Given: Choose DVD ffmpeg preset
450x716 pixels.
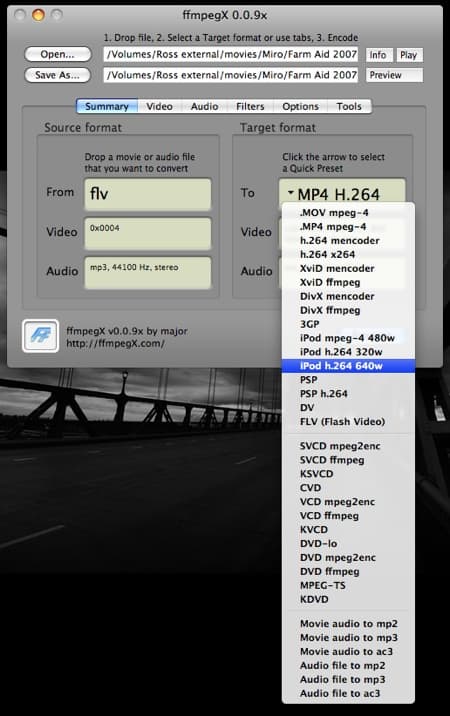Looking at the screenshot, I should tap(348, 571).
